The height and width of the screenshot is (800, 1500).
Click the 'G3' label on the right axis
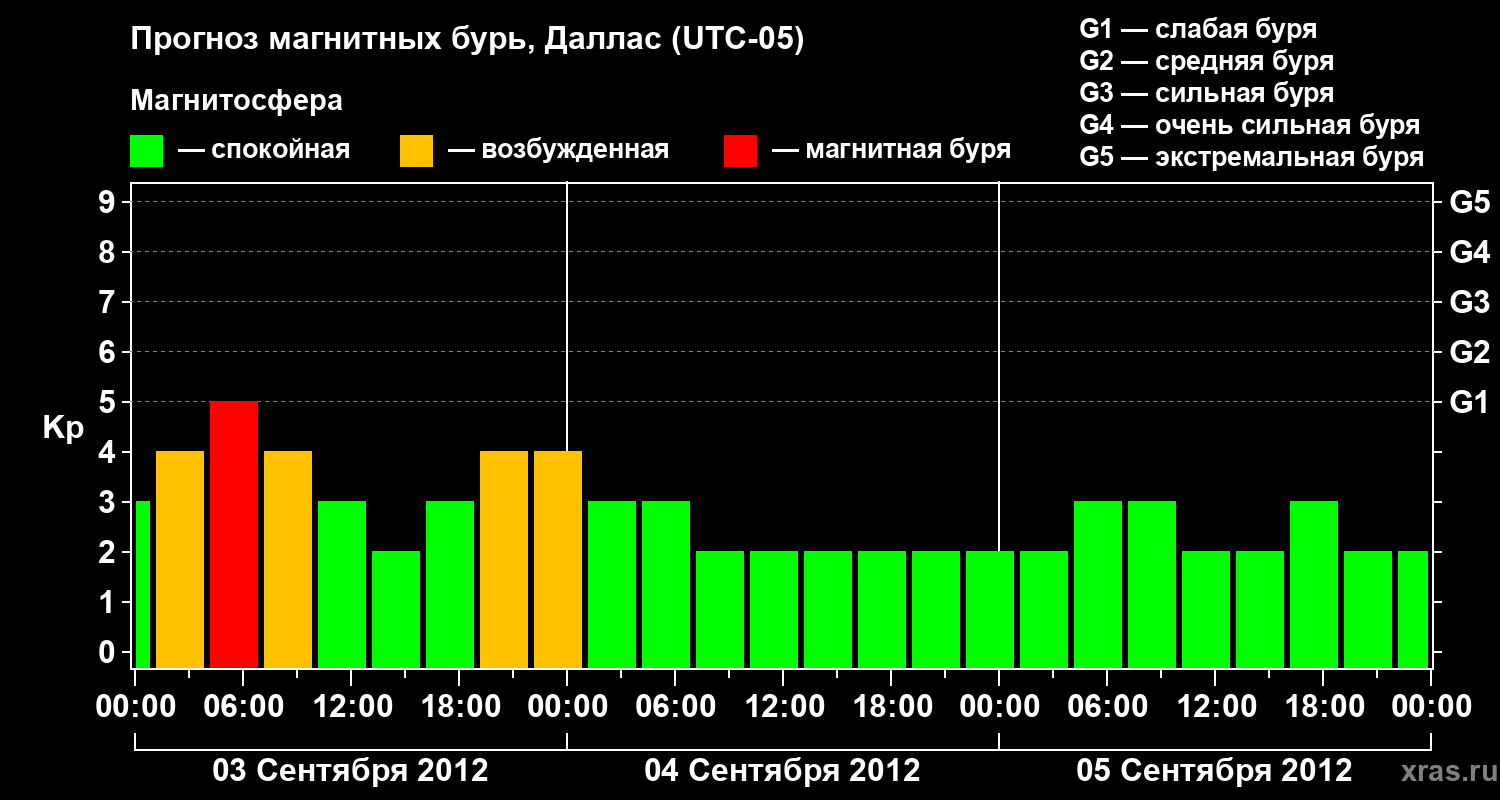[x=1469, y=303]
